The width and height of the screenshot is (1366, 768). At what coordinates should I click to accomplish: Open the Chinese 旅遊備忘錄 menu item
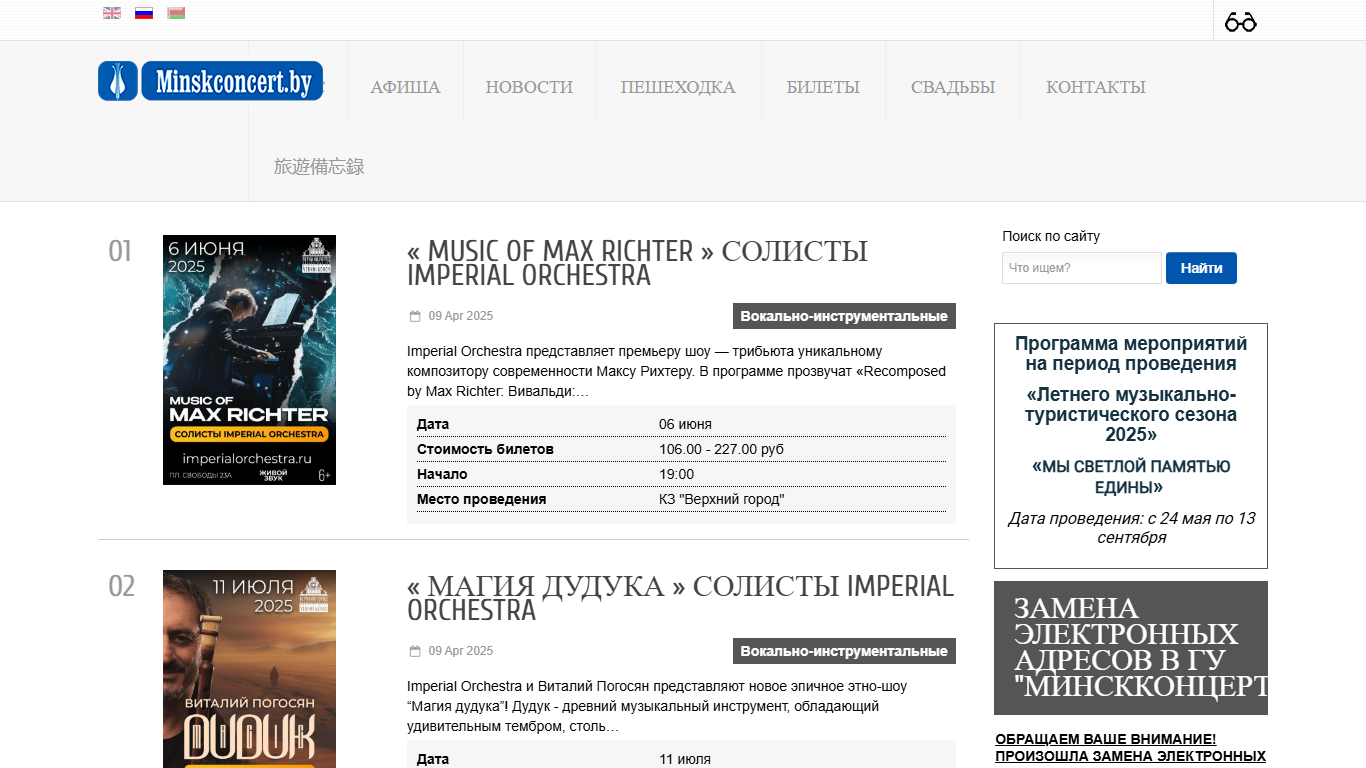319,167
